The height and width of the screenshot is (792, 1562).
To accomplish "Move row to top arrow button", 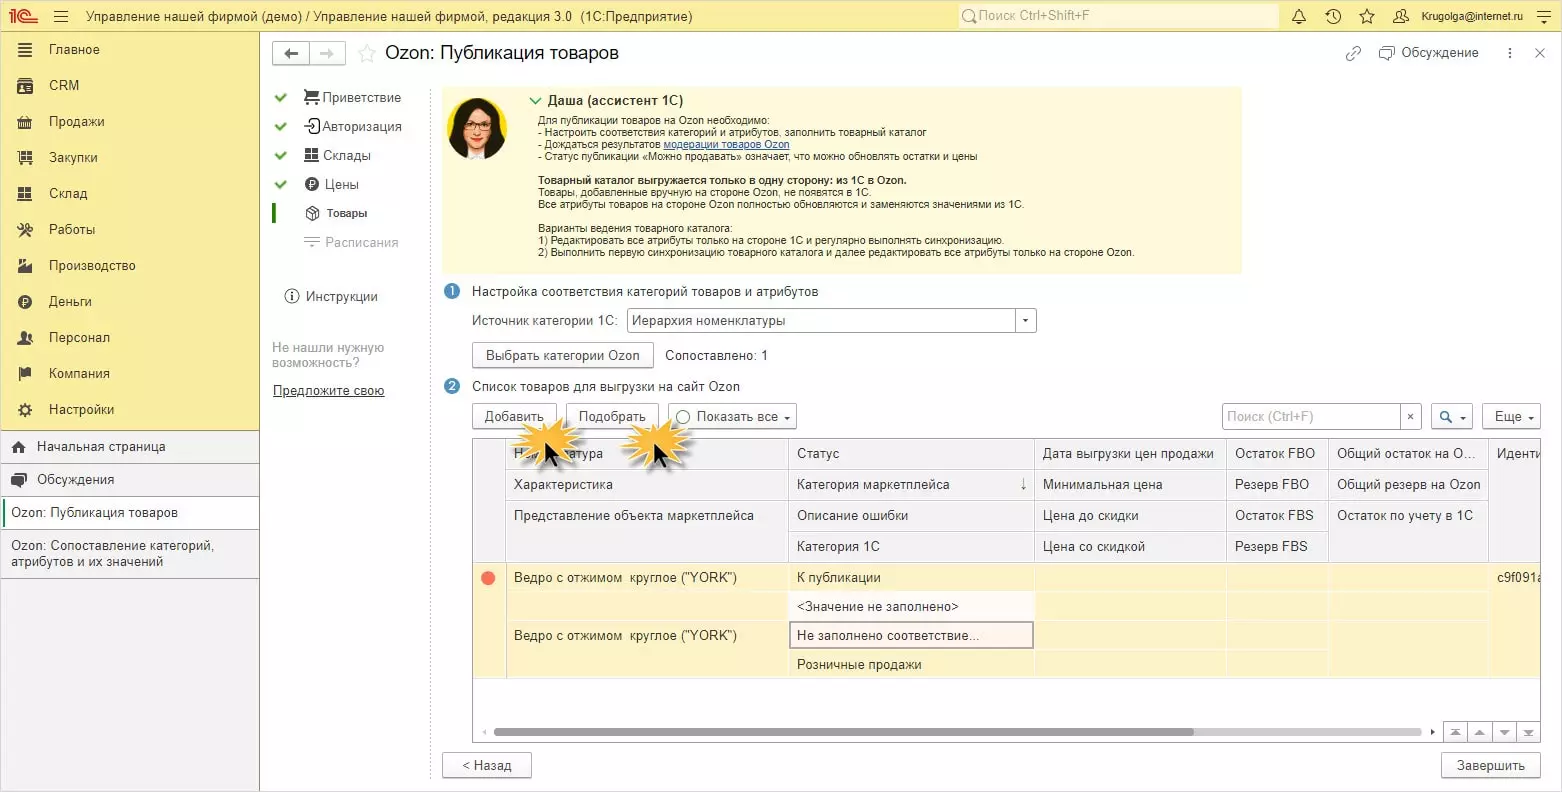I will click(1455, 732).
